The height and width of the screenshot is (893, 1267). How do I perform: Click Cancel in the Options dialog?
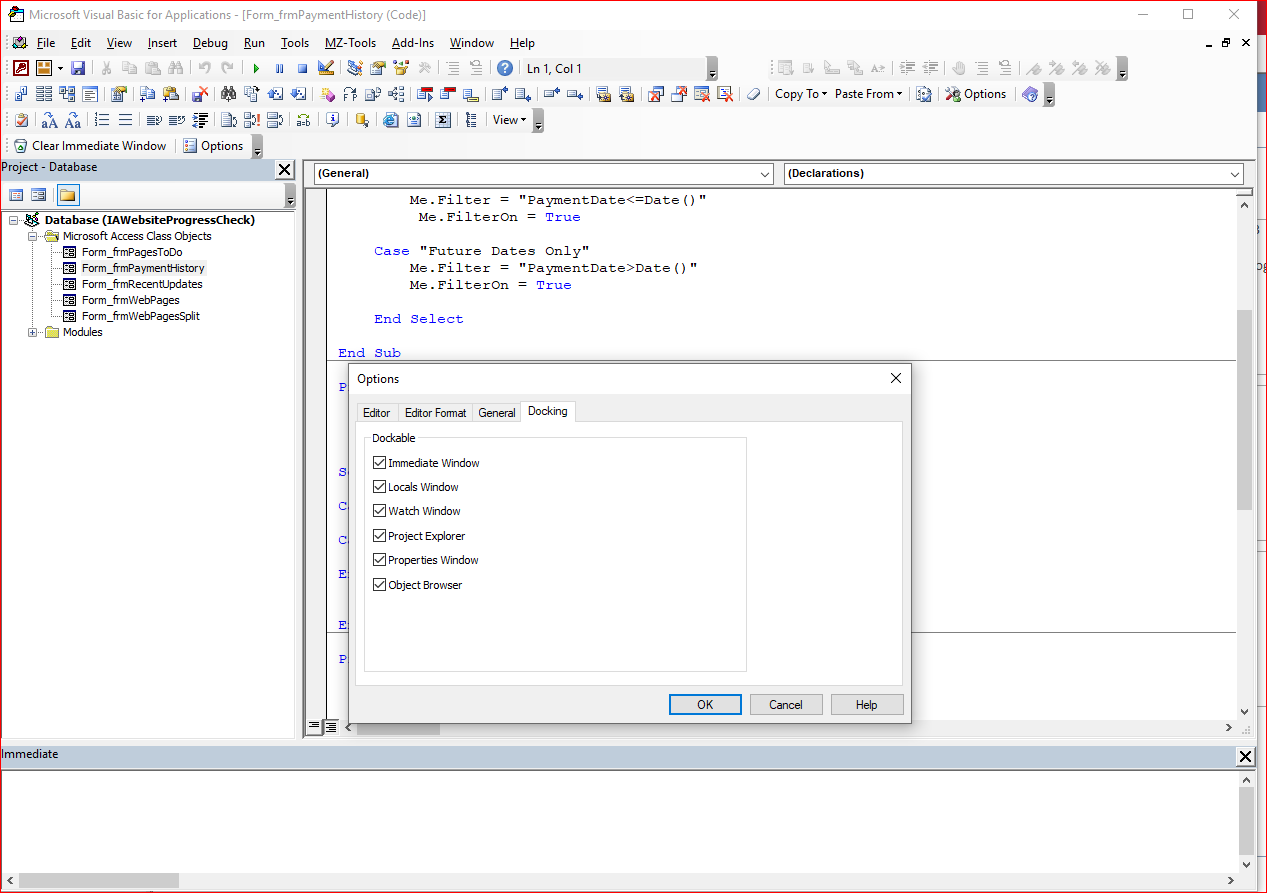point(786,705)
